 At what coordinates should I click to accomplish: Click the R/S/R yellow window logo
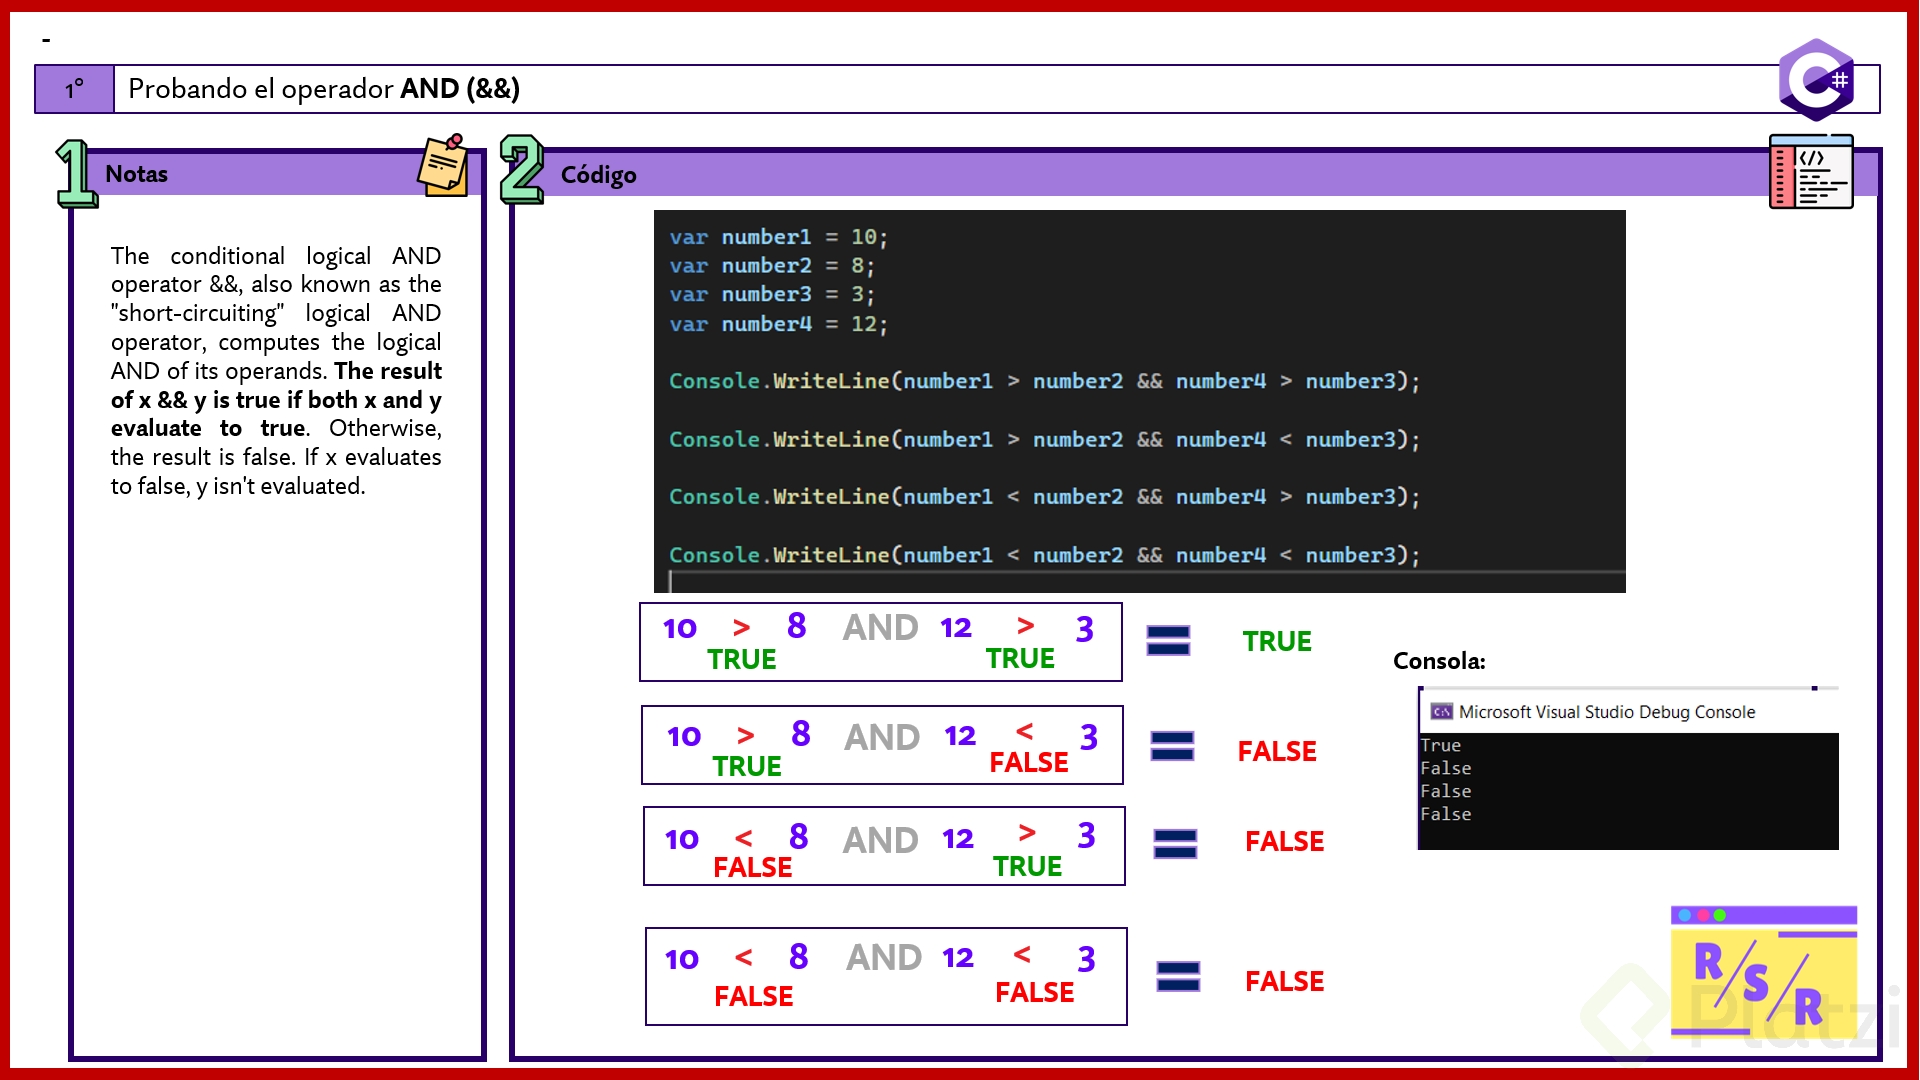(x=1763, y=971)
